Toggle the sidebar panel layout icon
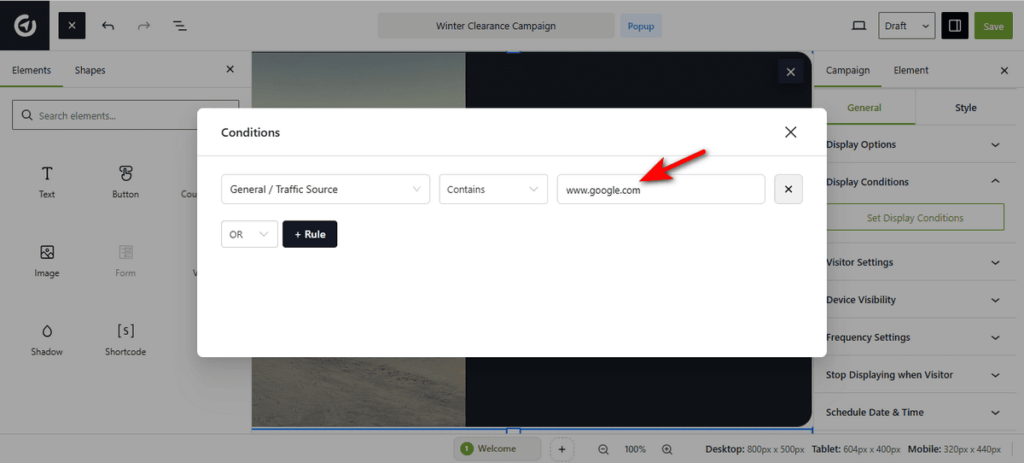Screen dimensions: 1024x463 pos(955,26)
